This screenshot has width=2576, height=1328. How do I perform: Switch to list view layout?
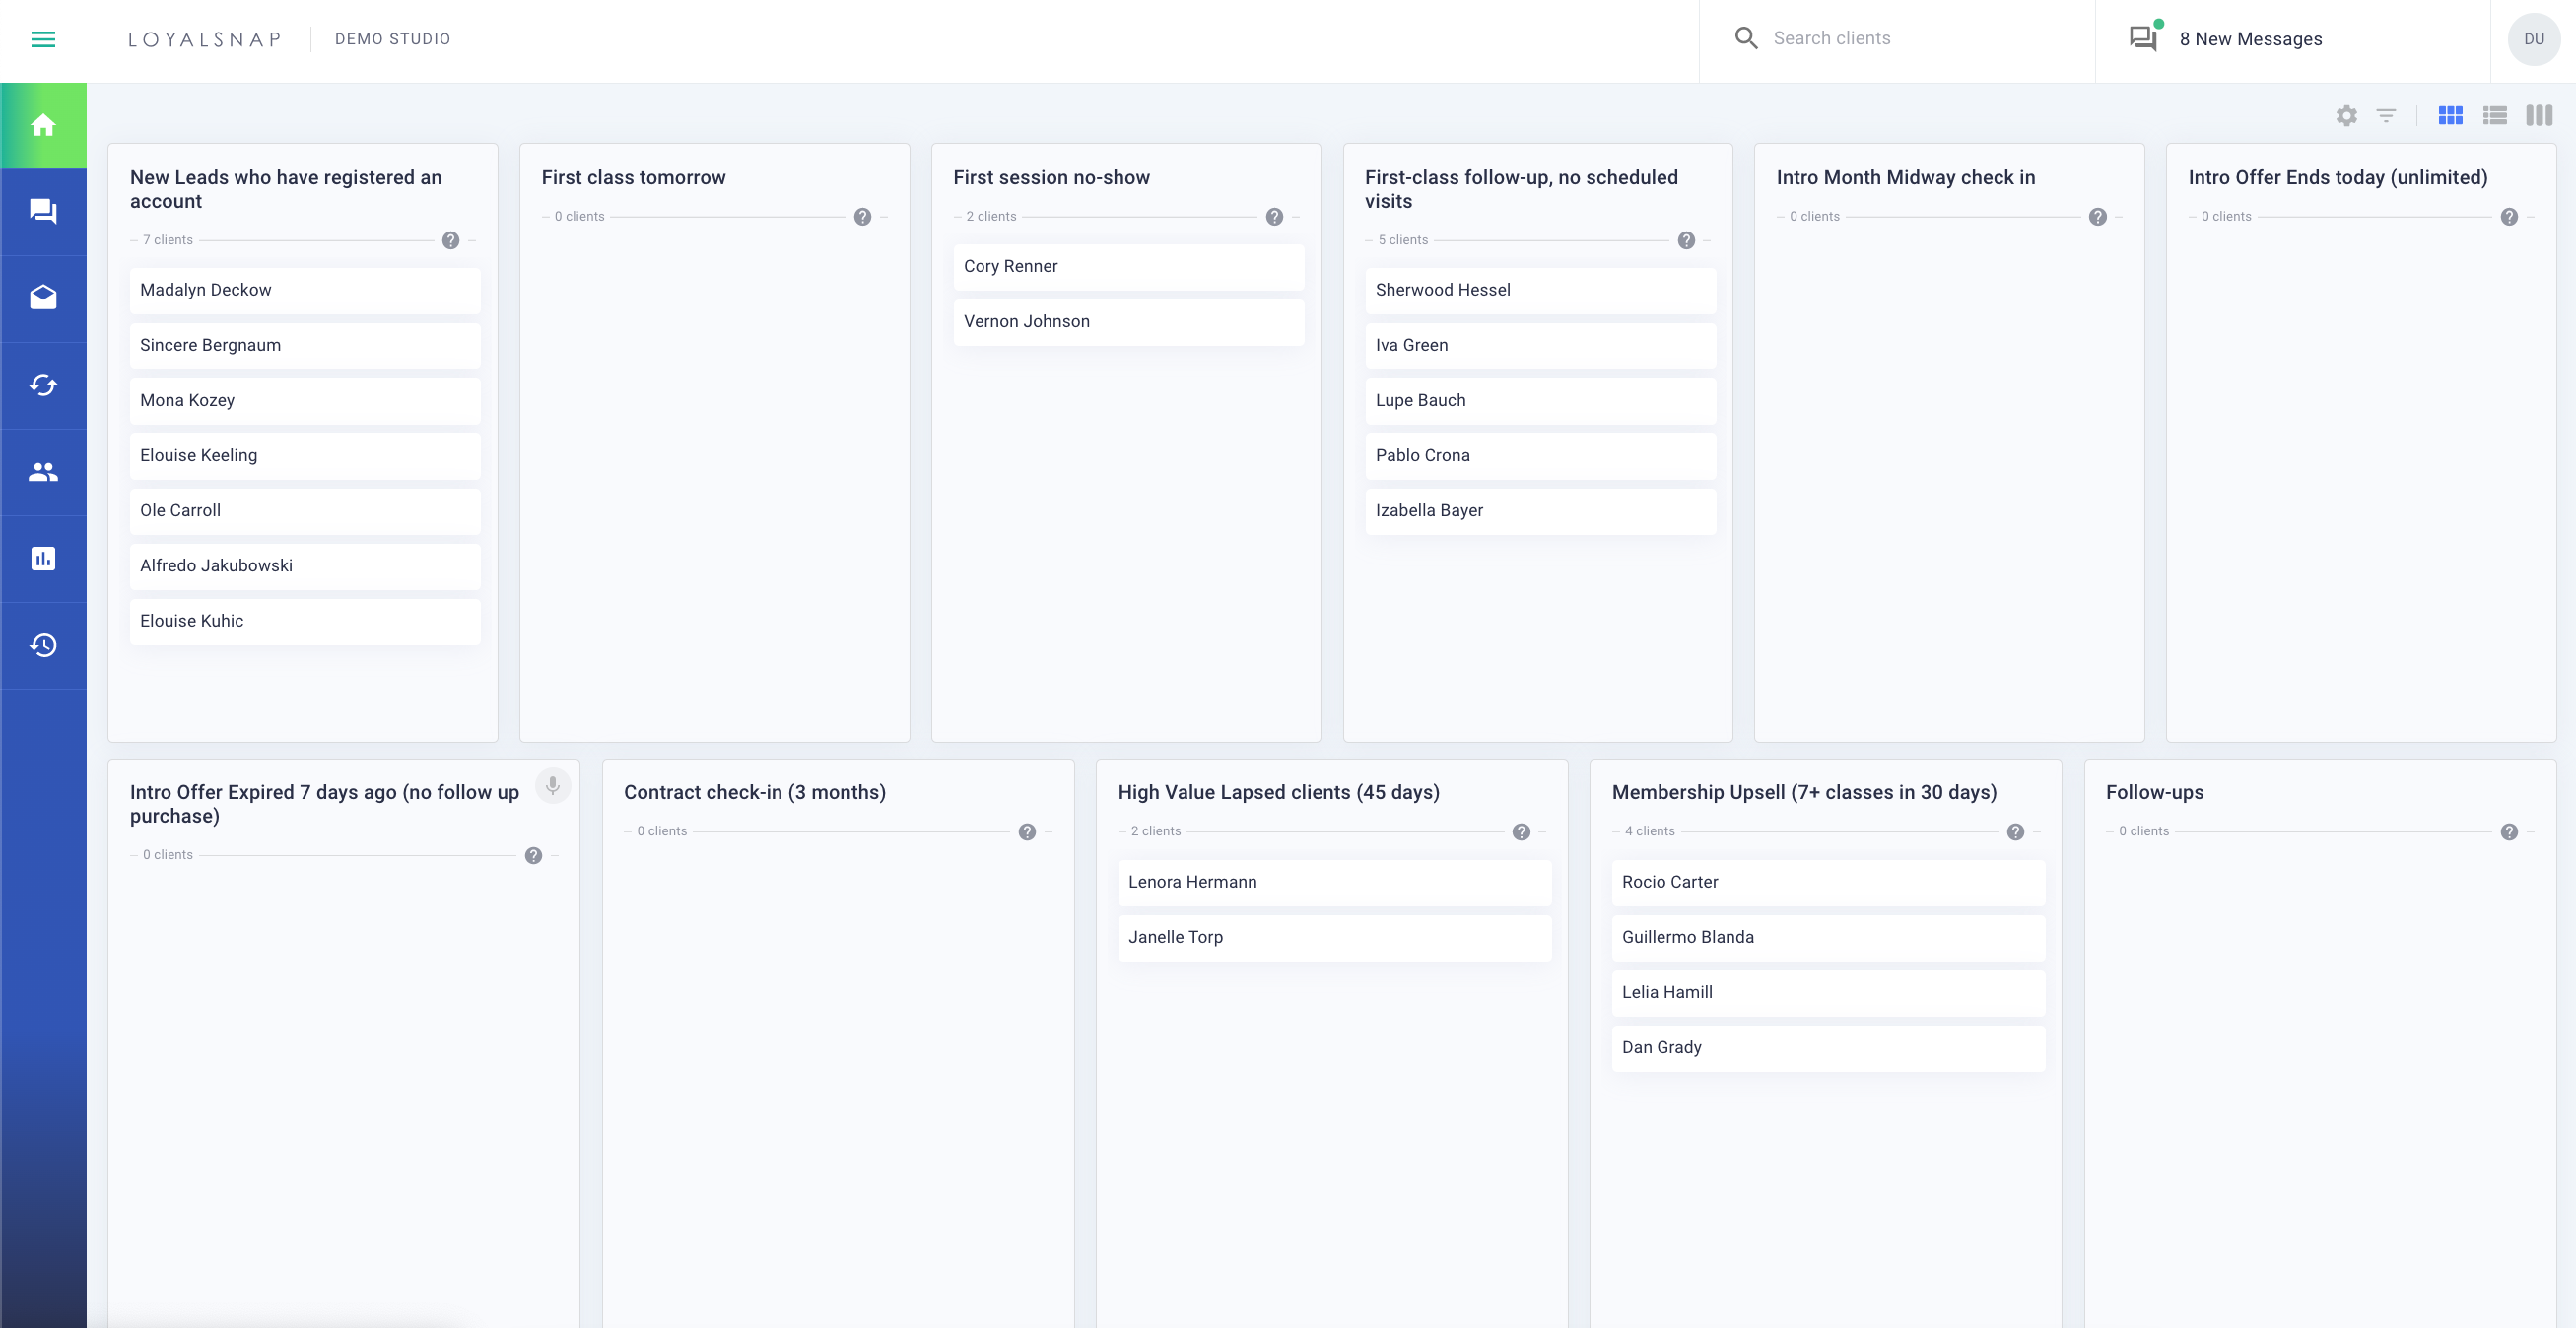2495,115
